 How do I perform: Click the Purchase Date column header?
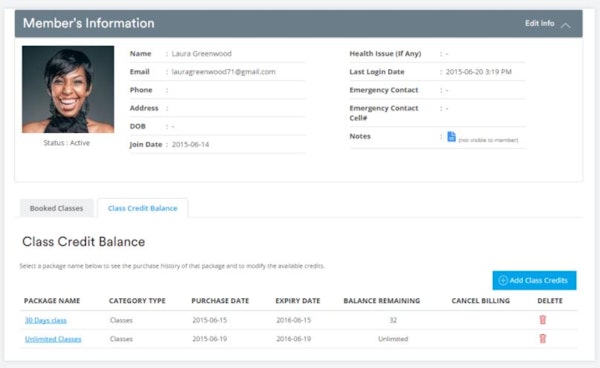220,301
